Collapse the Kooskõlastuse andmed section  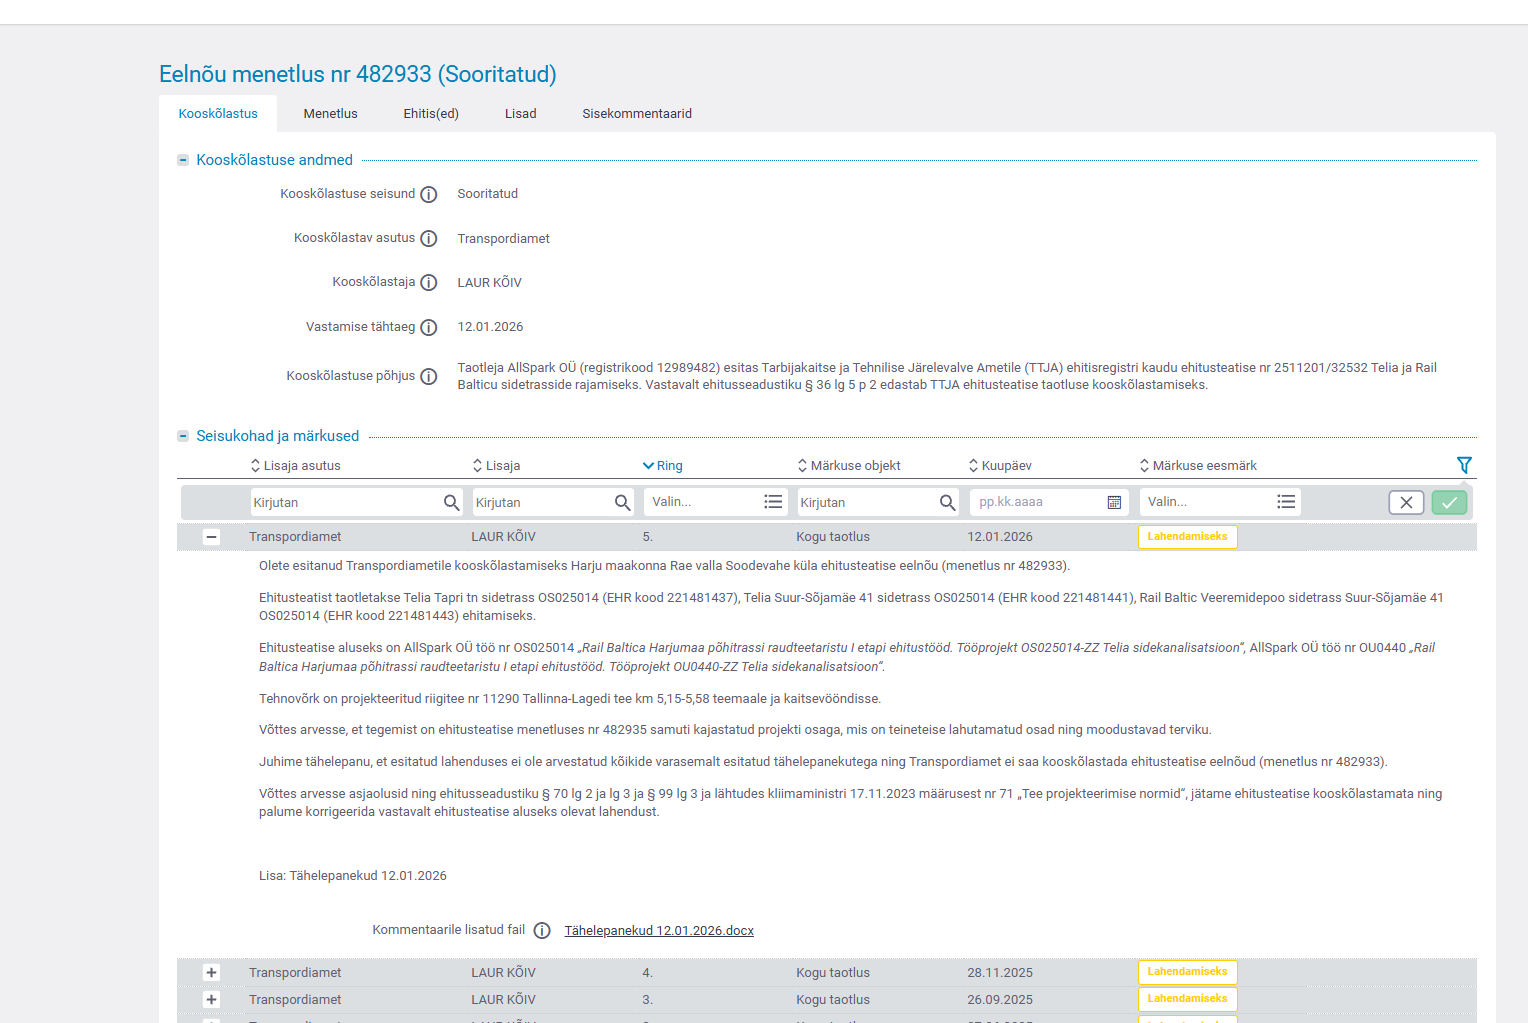183,160
